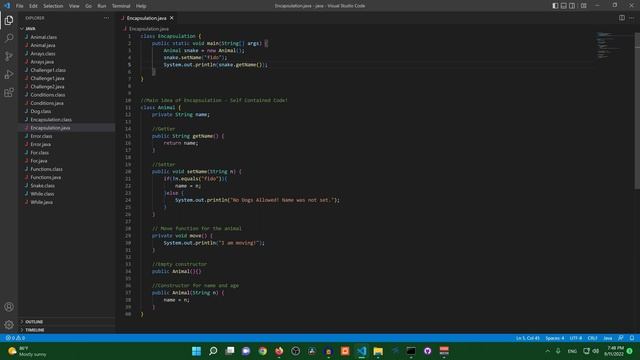Close the Encapsulation.java tab
Image resolution: width=640 pixels, height=360 pixels.
(171, 18)
